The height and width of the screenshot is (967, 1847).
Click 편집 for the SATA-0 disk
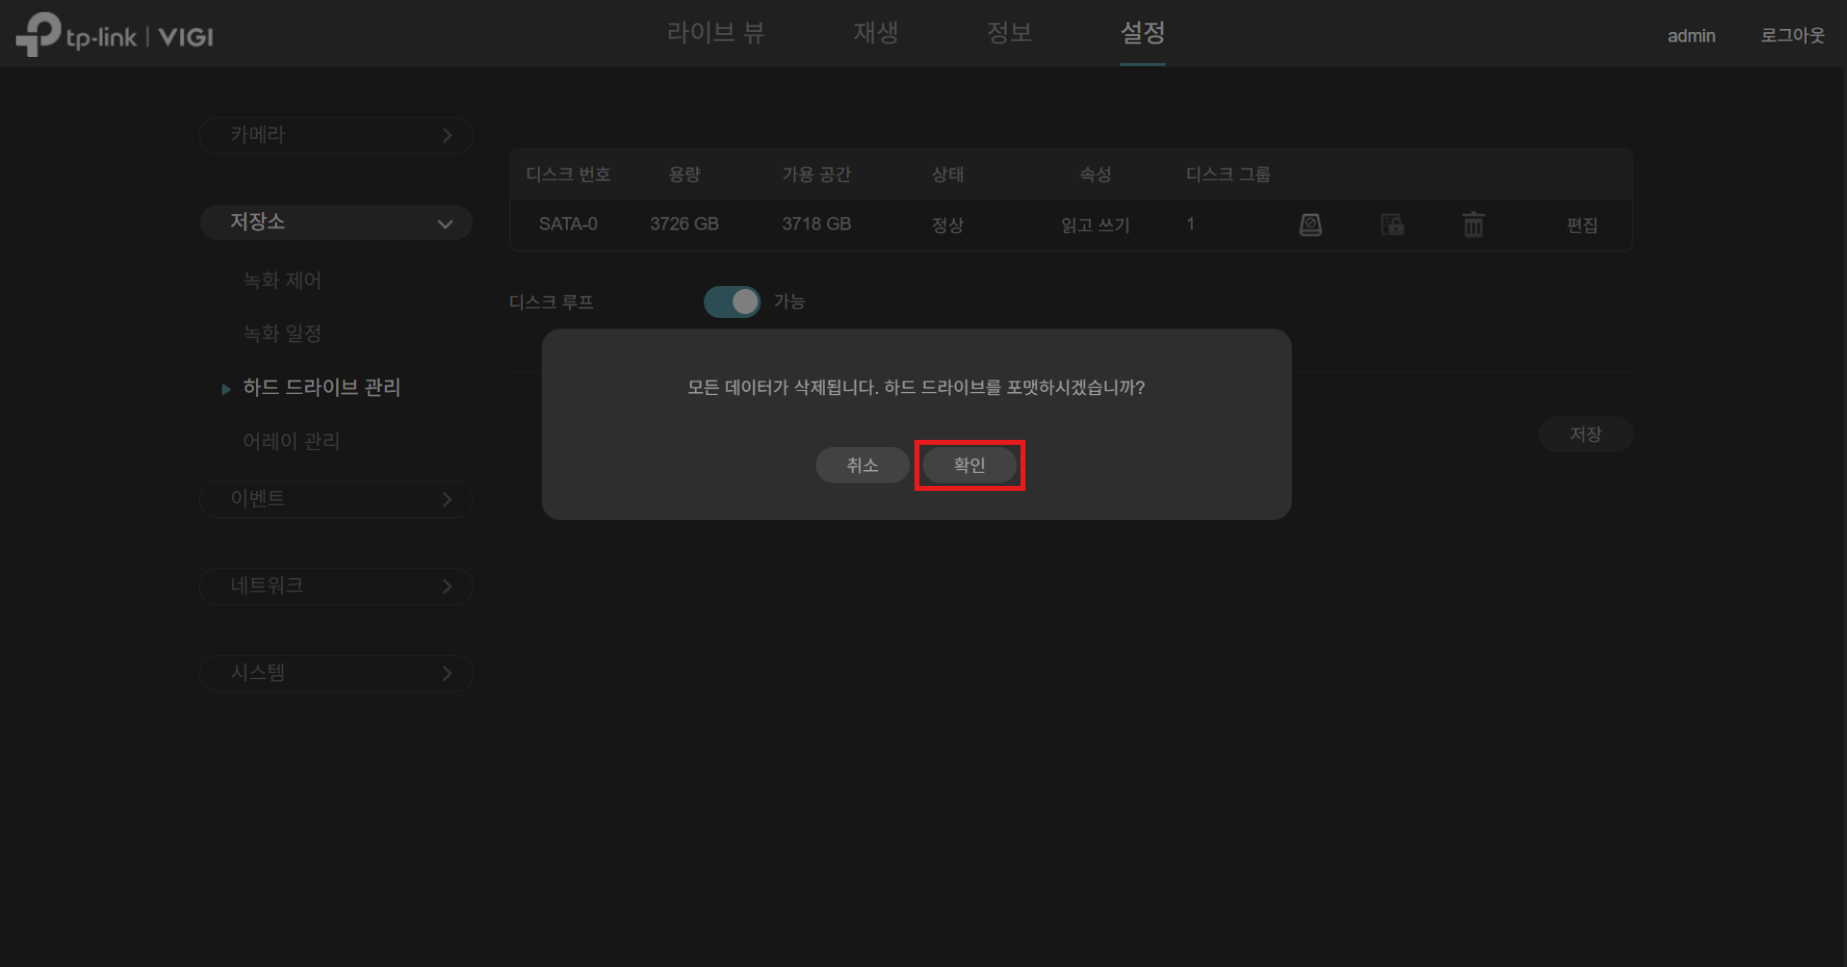1582,225
